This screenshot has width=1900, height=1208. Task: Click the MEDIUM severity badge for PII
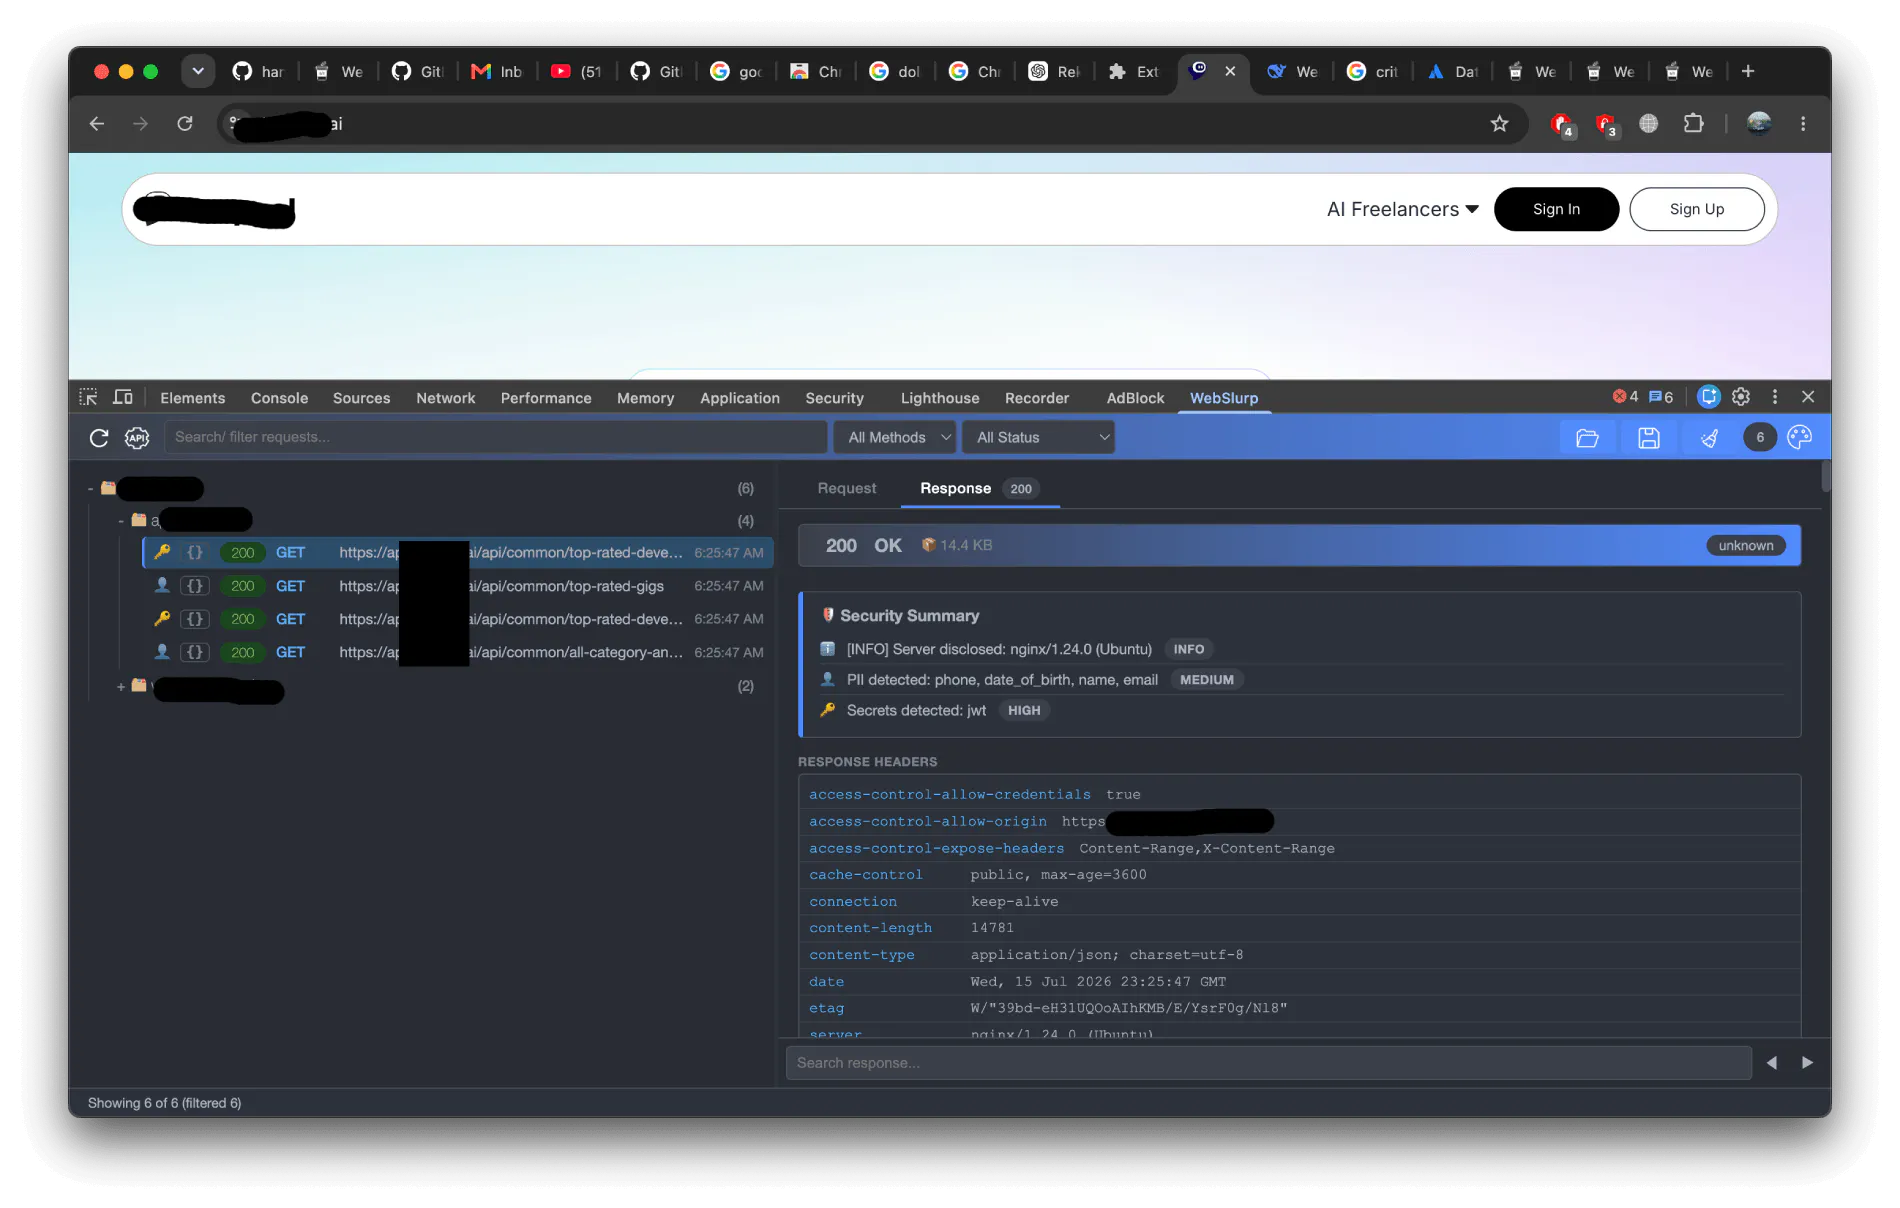point(1207,679)
